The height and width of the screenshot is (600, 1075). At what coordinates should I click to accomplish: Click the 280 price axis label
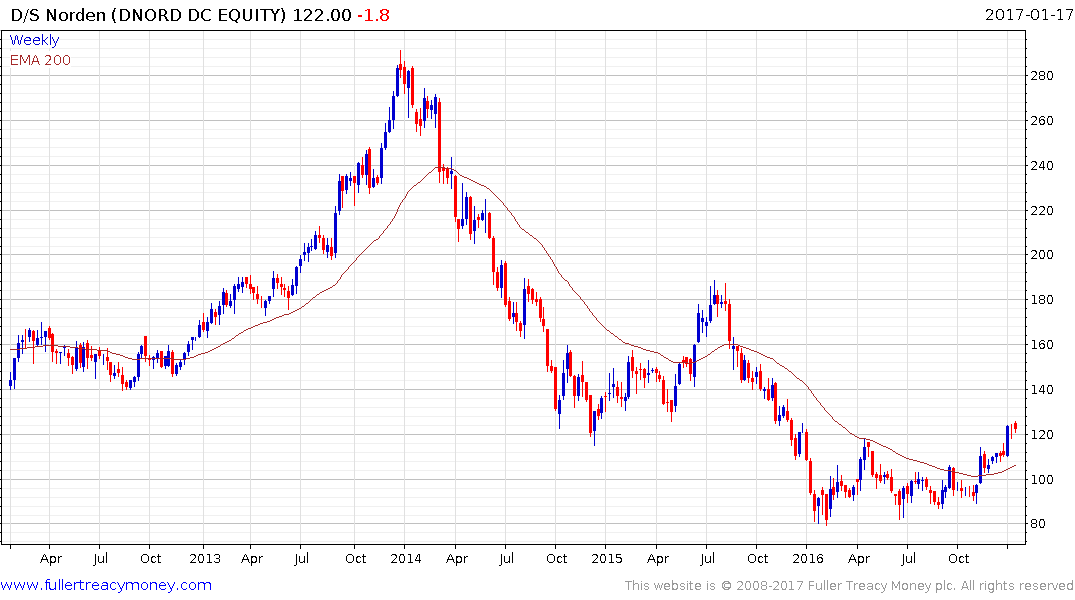tap(1042, 75)
